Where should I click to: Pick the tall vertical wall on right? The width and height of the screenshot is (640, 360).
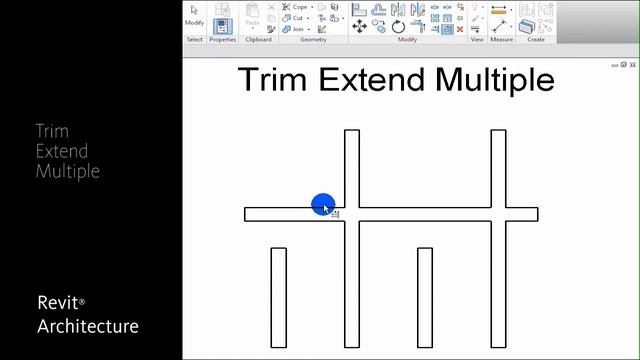(498, 239)
